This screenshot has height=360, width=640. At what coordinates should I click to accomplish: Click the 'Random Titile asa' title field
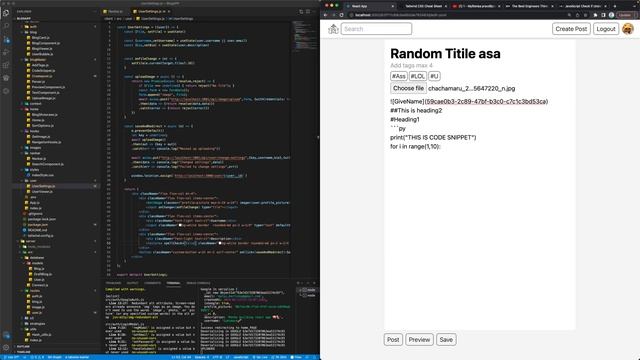(x=445, y=53)
